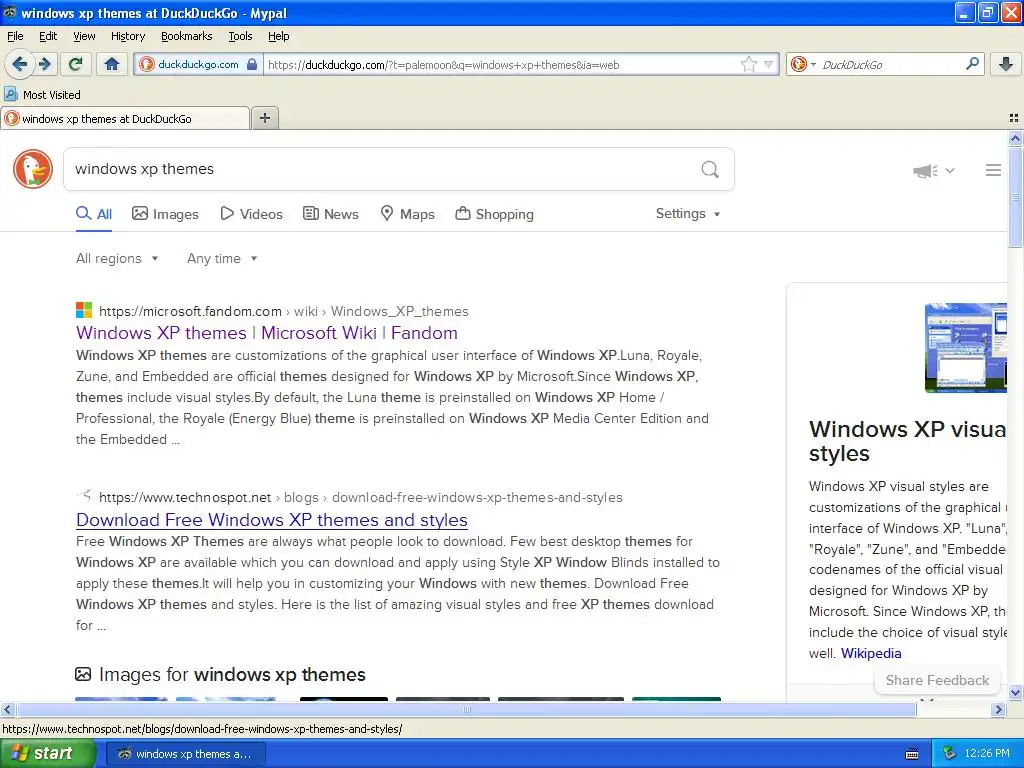Viewport: 1024px width, 768px height.
Task: Click the system tray network icon
Action: click(950, 754)
